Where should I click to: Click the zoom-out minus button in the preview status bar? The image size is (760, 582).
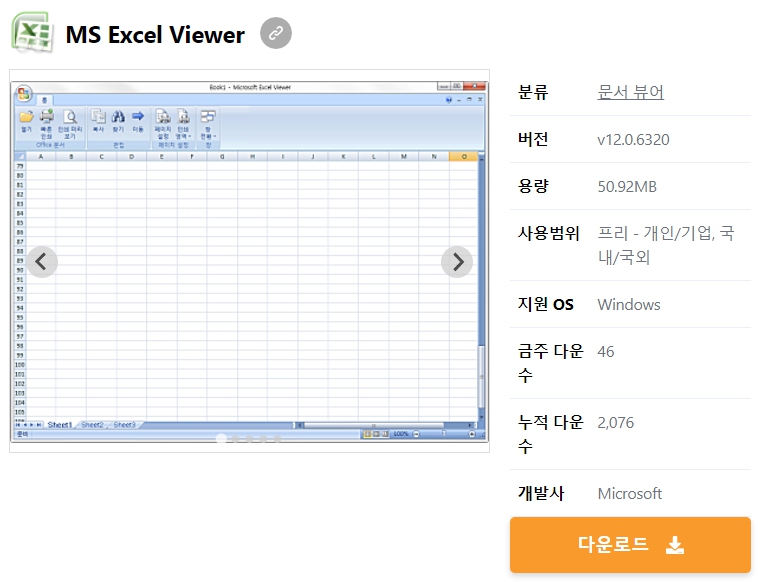416,434
